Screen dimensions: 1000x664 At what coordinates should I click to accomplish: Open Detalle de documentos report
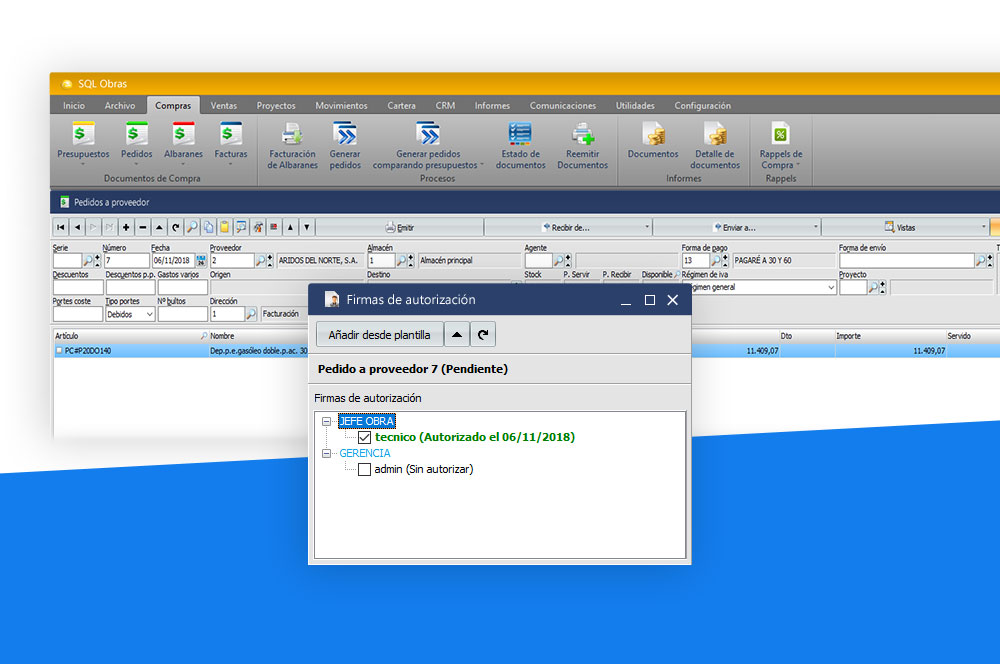[x=715, y=134]
